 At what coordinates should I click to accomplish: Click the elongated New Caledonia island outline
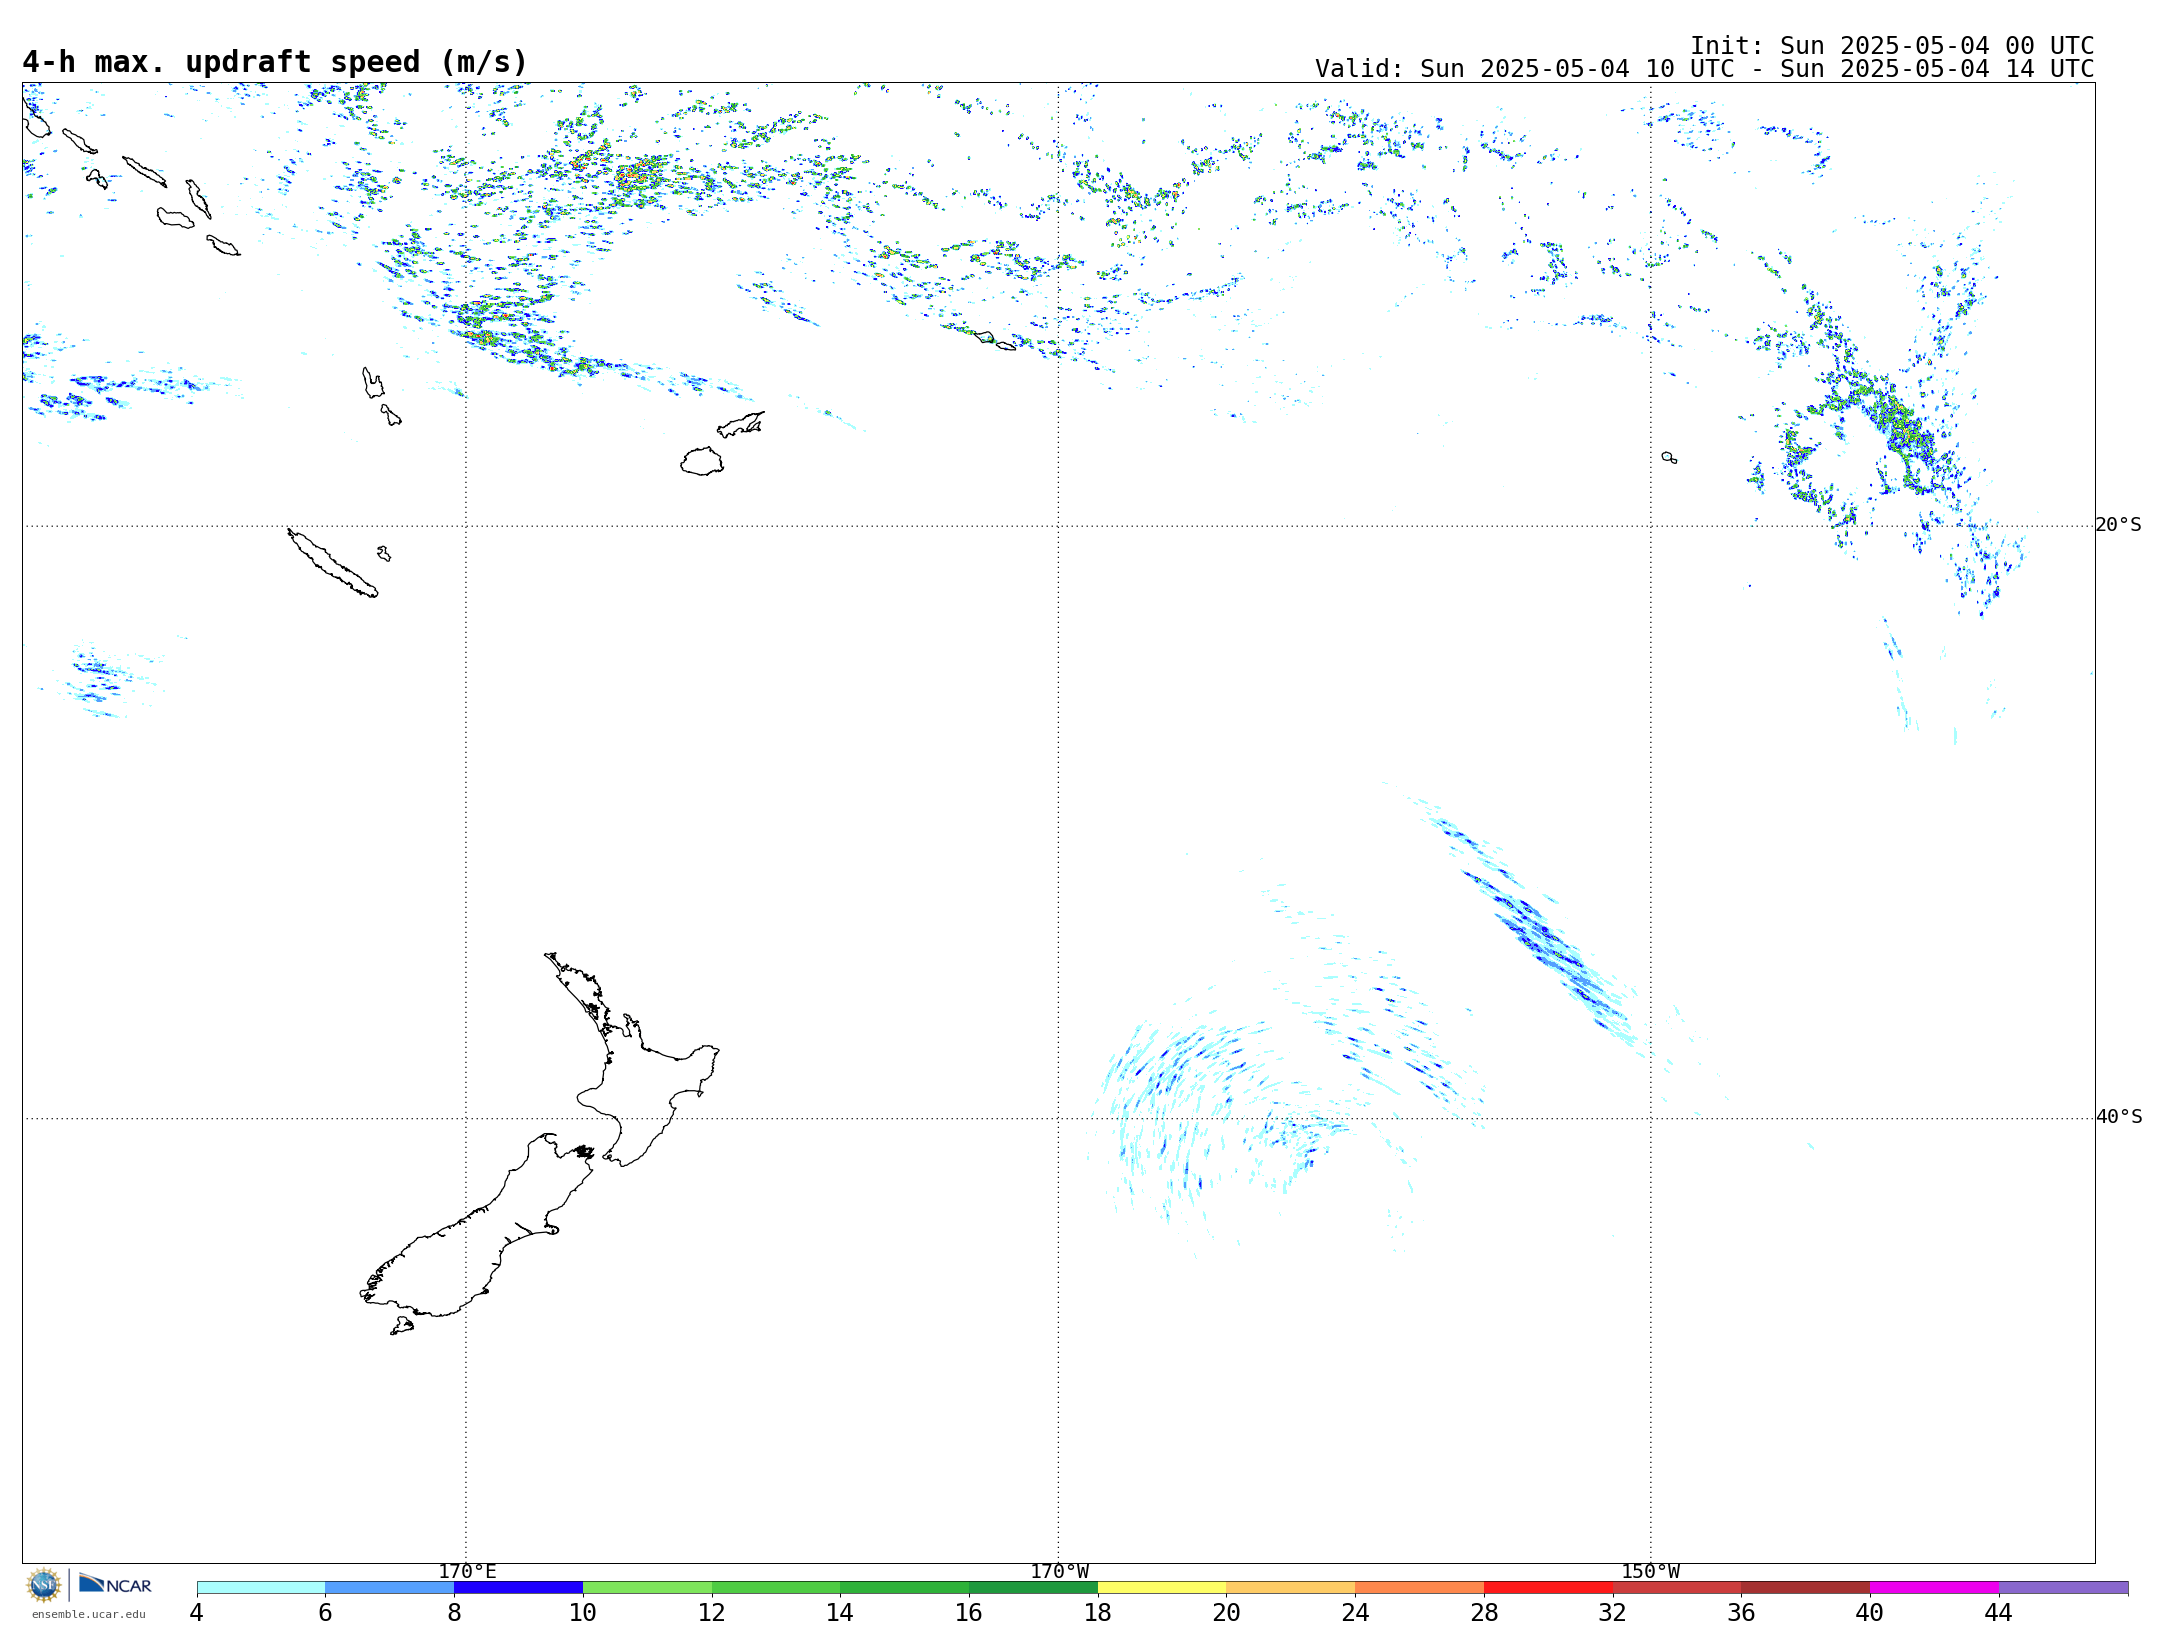(333, 563)
